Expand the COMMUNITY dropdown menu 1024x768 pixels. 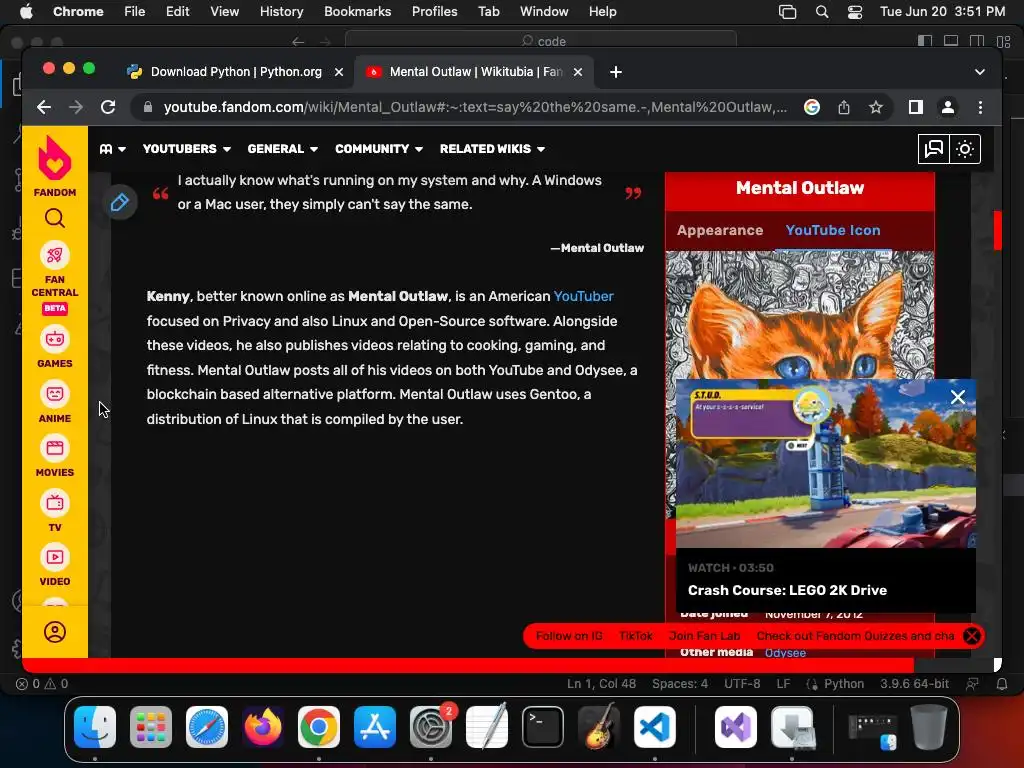379,149
